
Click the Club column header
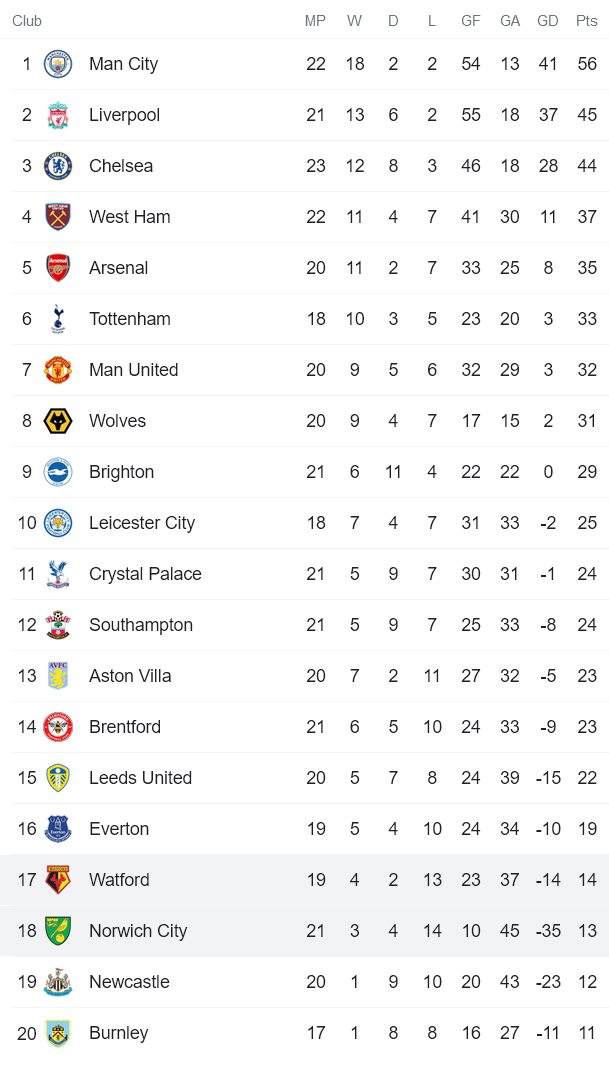tap(27, 20)
